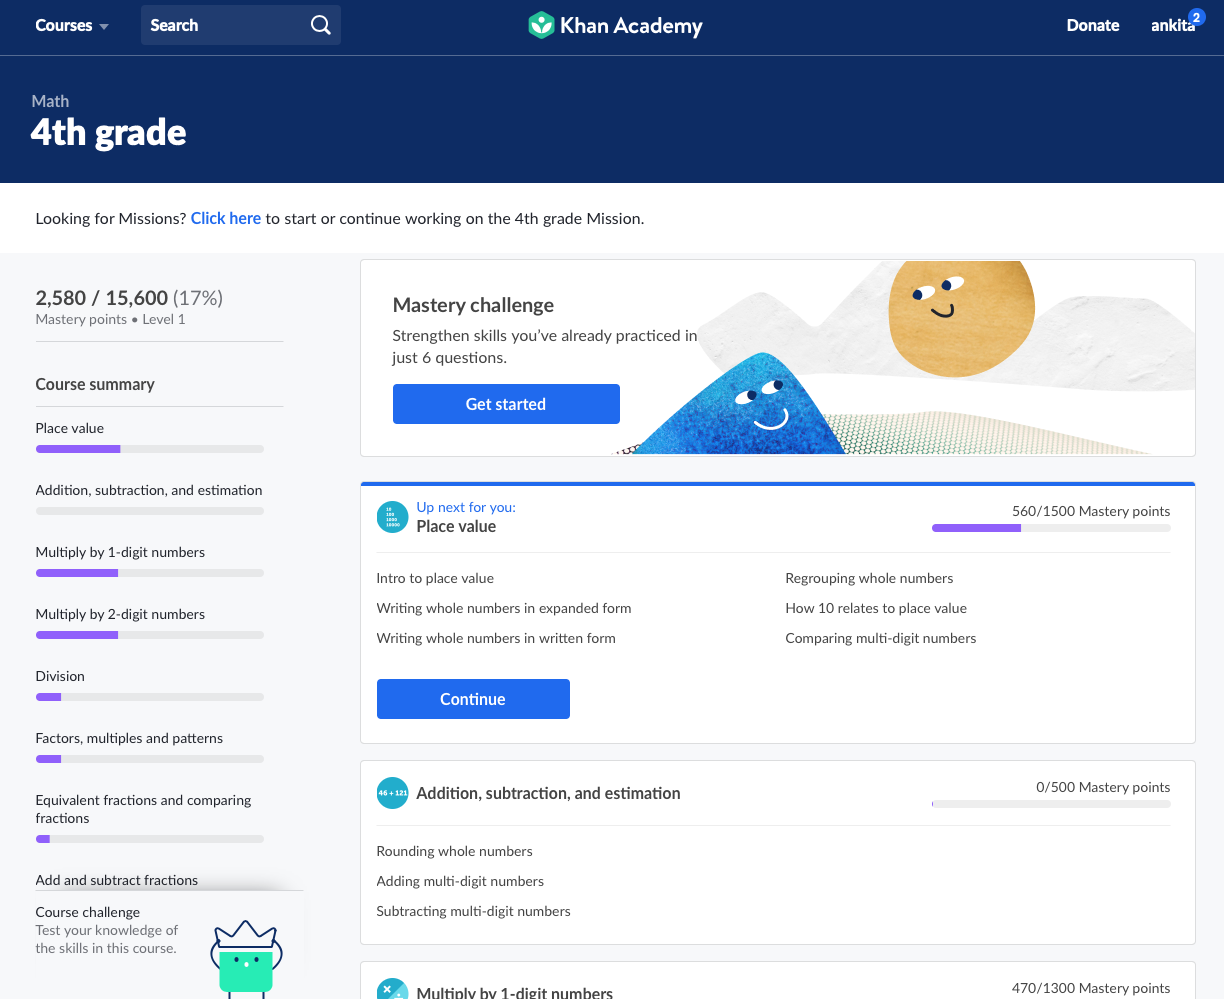The height and width of the screenshot is (999, 1224).
Task: Click the Addition, subtraction, and estimation unit icon
Action: click(392, 793)
